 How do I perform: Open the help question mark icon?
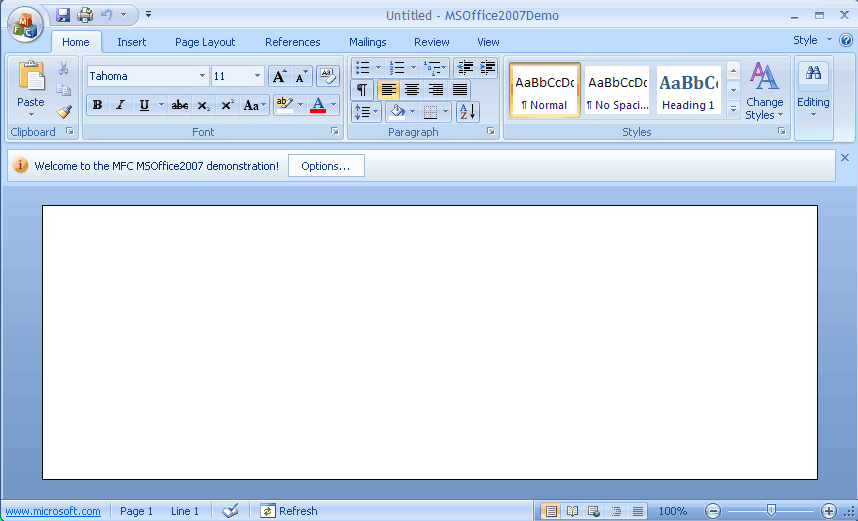point(846,40)
